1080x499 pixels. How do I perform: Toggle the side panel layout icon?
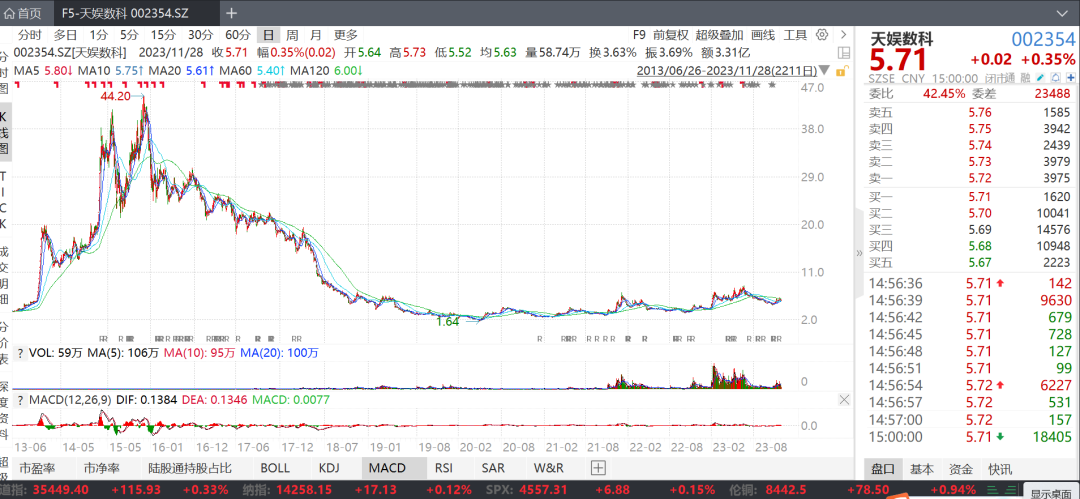[843, 53]
